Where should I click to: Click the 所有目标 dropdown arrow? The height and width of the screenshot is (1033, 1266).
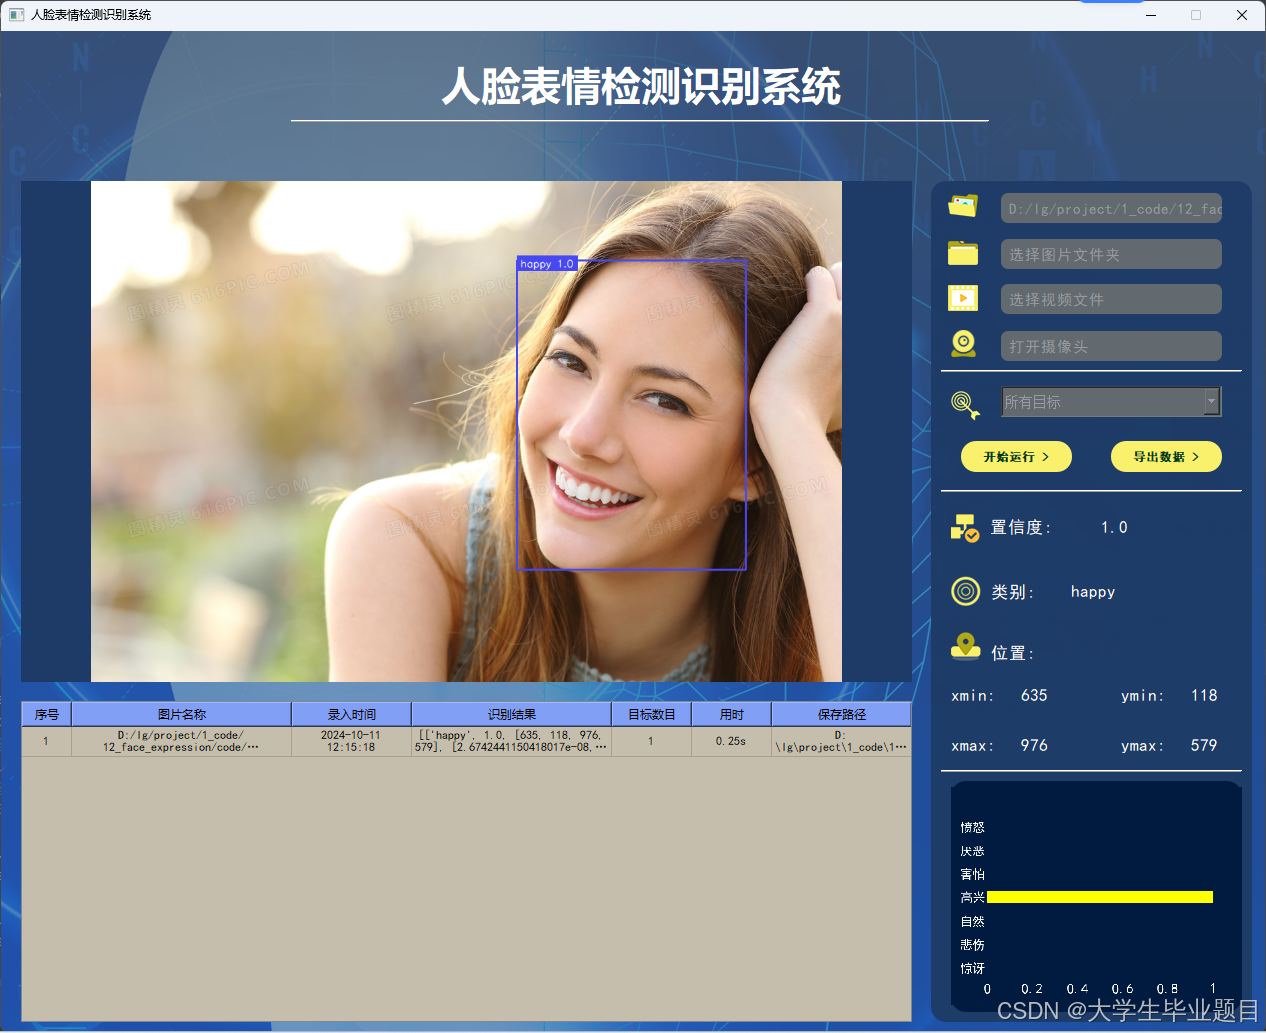pyautogui.click(x=1212, y=402)
